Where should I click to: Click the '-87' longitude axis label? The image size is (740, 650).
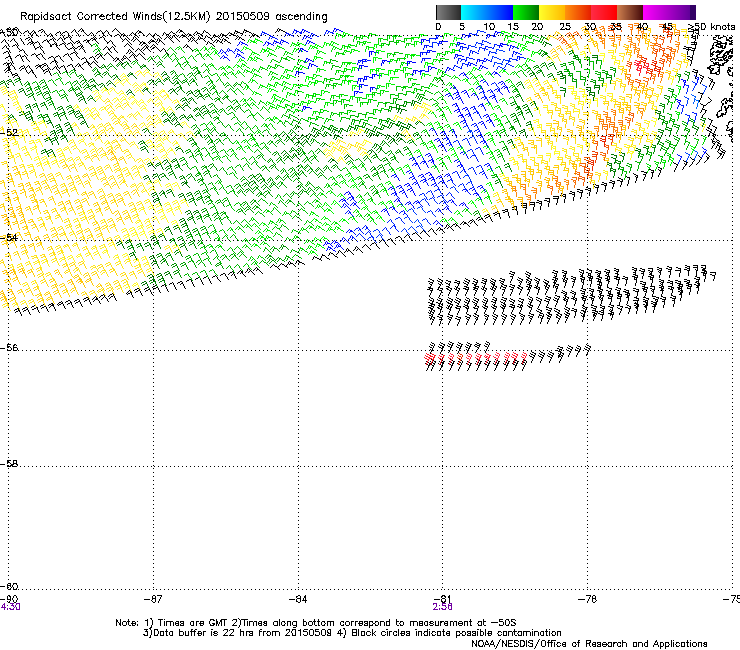[x=153, y=599]
